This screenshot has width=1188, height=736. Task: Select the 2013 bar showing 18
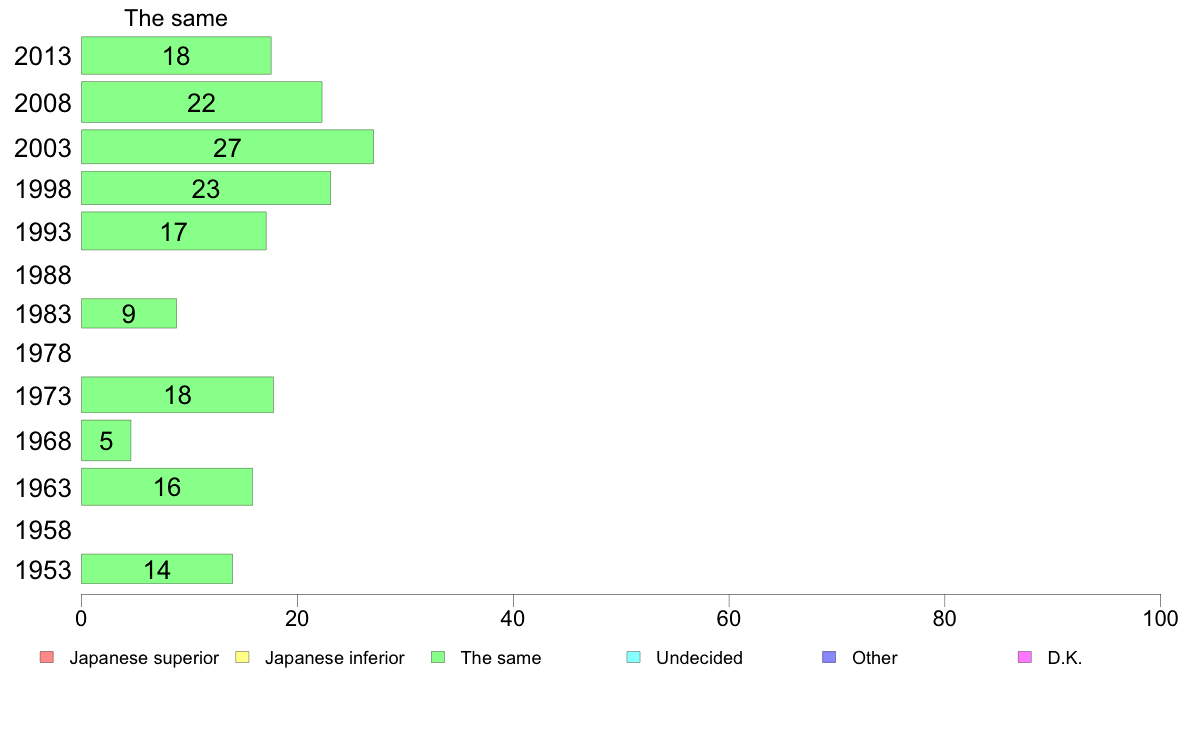coord(176,55)
